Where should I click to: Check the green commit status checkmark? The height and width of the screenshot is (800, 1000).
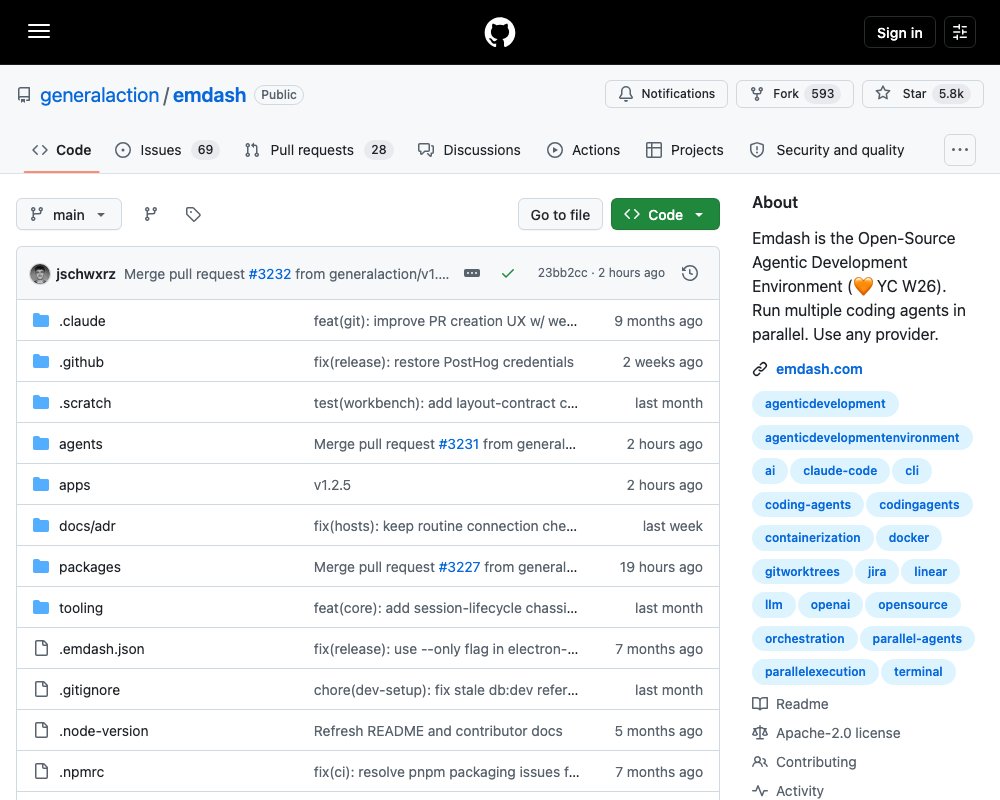click(x=508, y=274)
